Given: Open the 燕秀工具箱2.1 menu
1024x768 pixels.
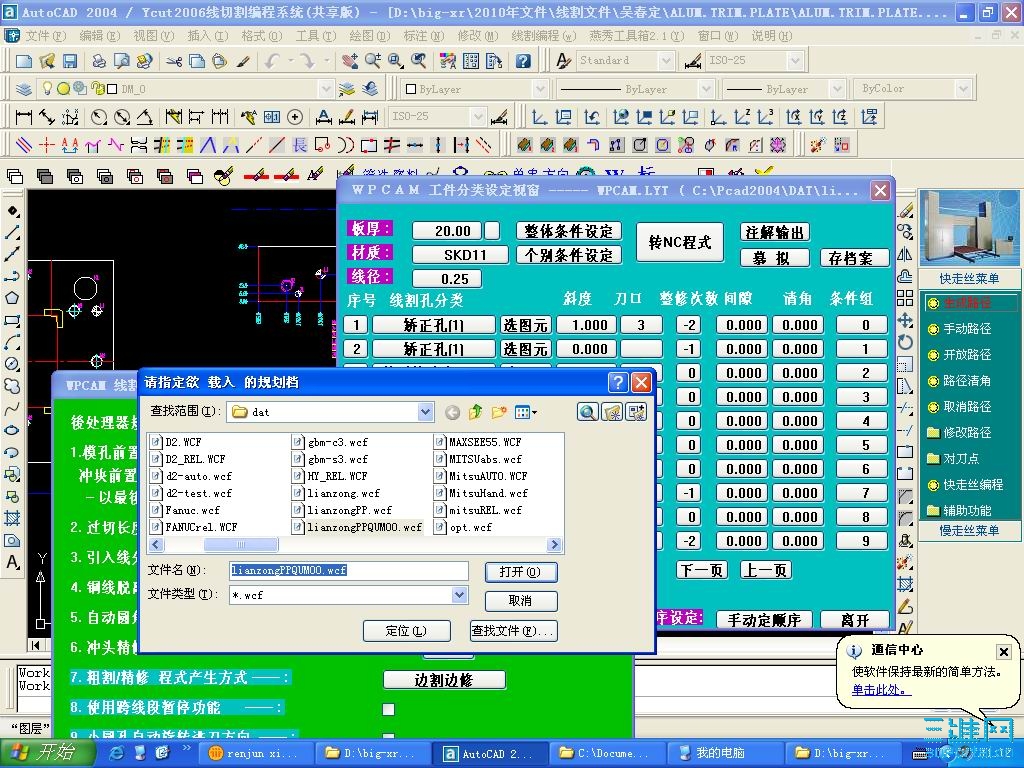Looking at the screenshot, I should 636,35.
